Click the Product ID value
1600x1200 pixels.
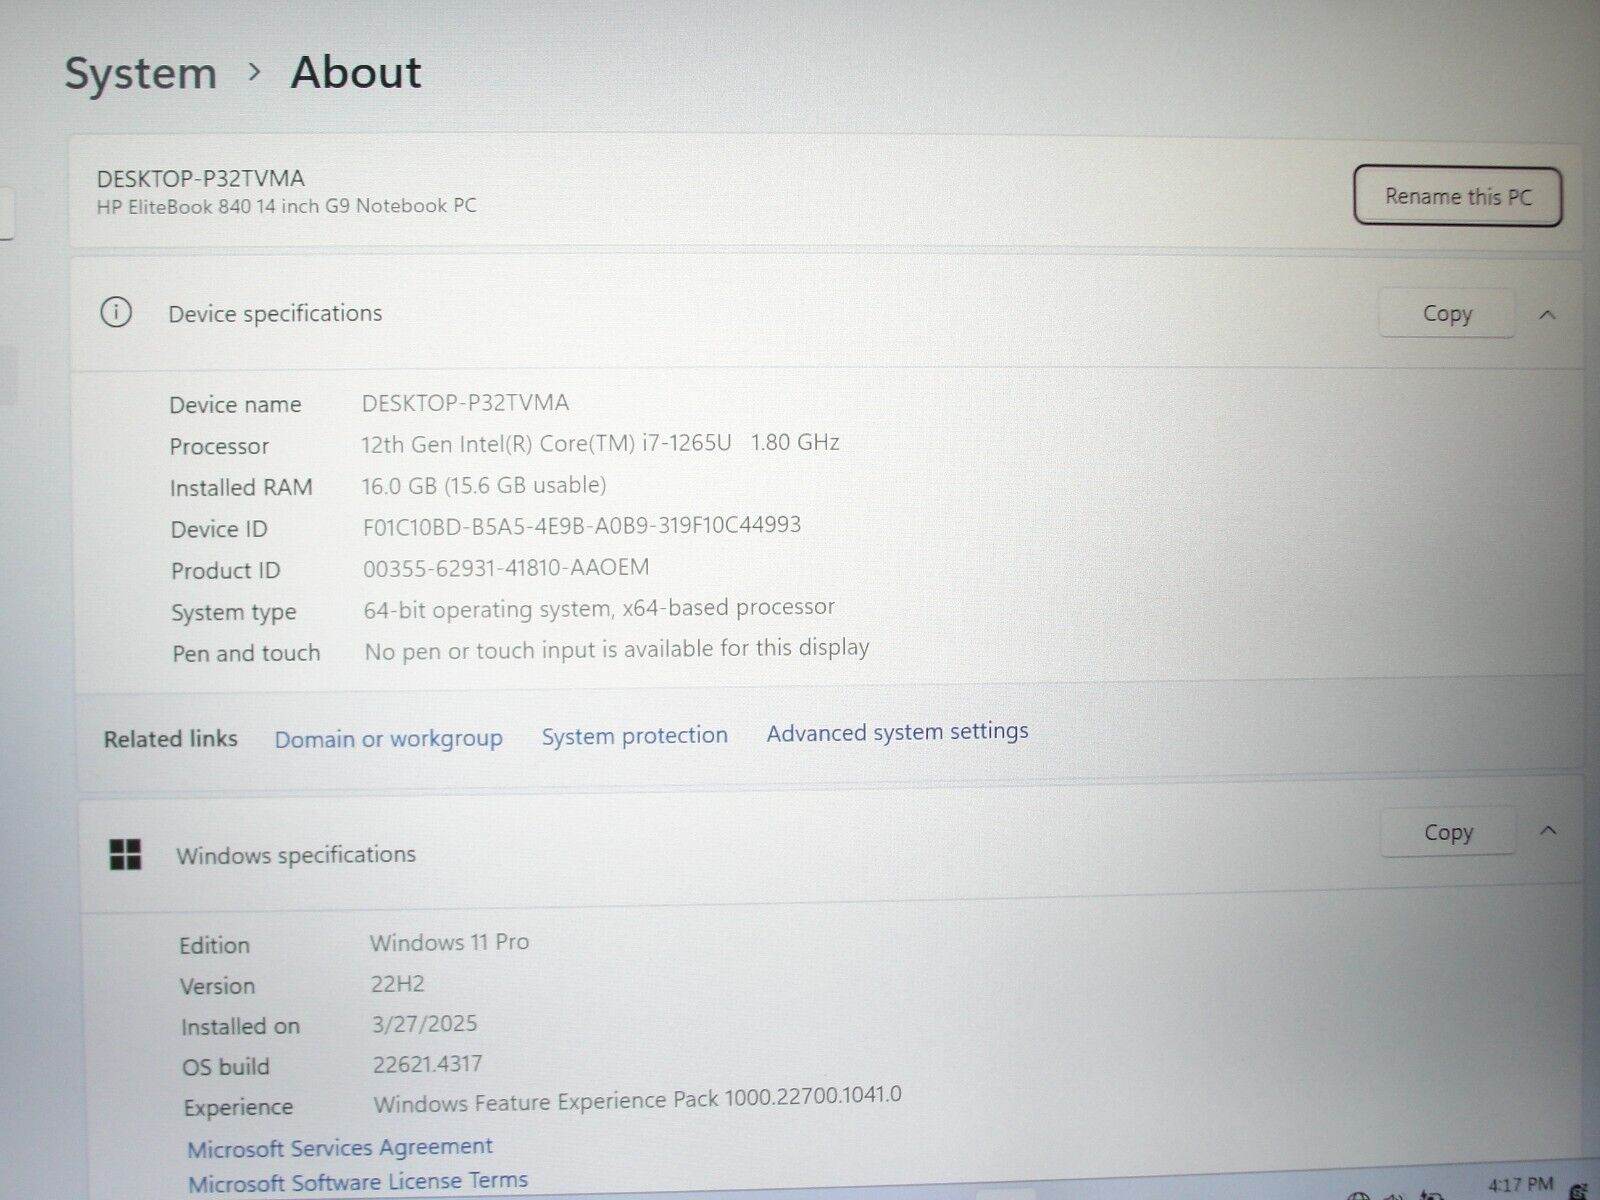click(505, 568)
